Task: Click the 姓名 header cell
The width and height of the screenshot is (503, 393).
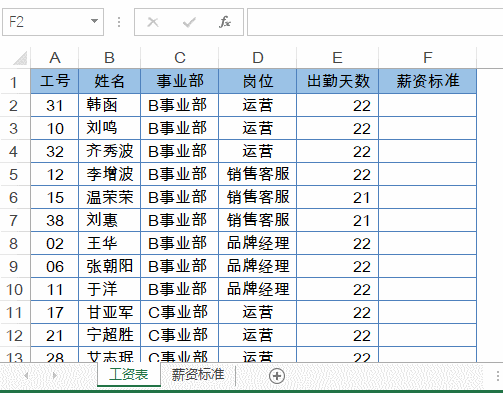Action: click(110, 81)
